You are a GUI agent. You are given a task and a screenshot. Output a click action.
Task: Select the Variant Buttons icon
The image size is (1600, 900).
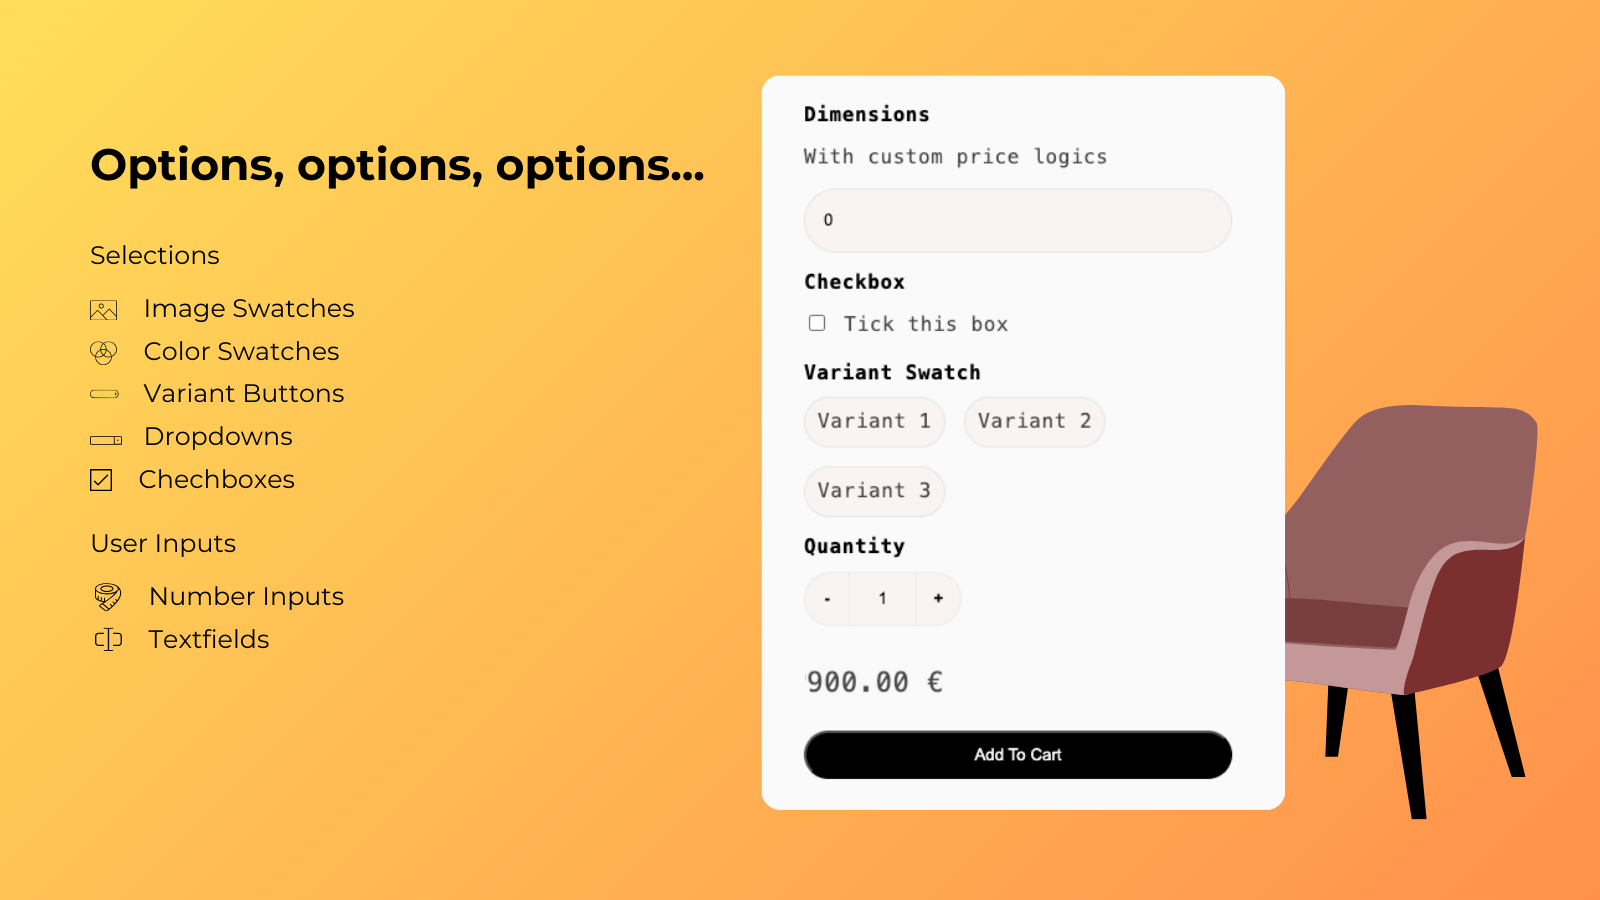pos(103,394)
